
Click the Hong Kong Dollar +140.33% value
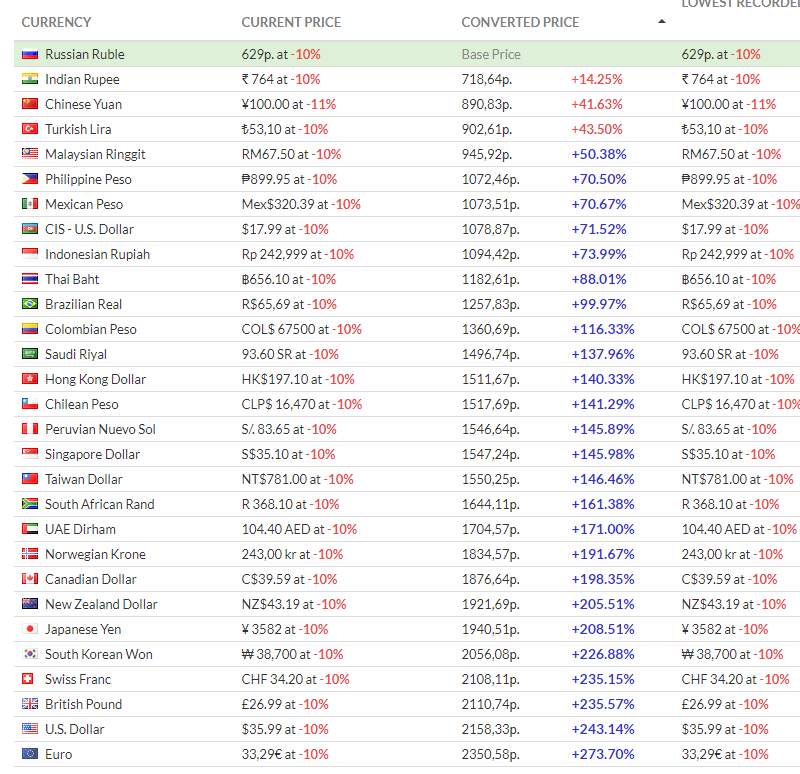coord(603,379)
